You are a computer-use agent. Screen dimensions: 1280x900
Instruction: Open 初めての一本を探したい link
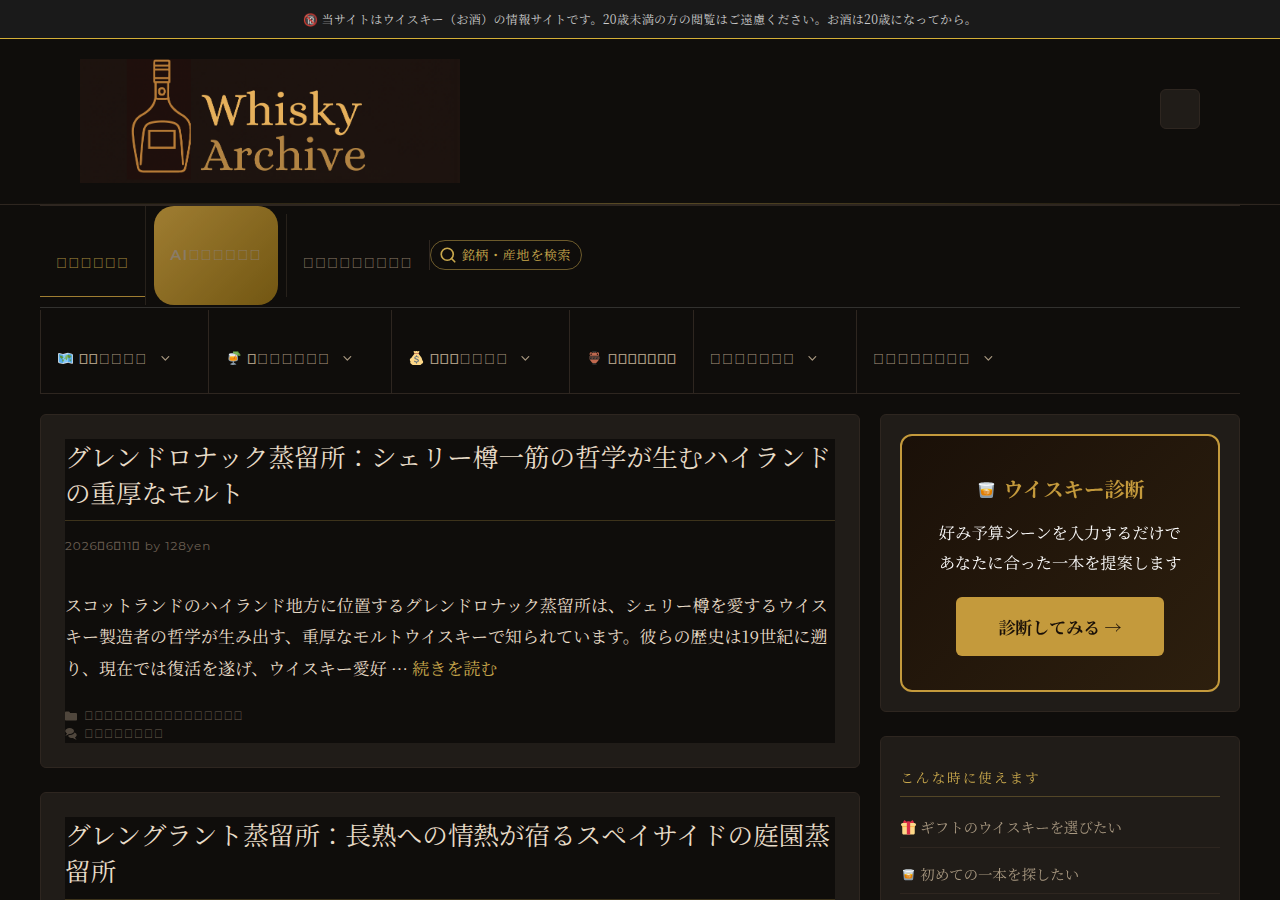click(x=1000, y=874)
